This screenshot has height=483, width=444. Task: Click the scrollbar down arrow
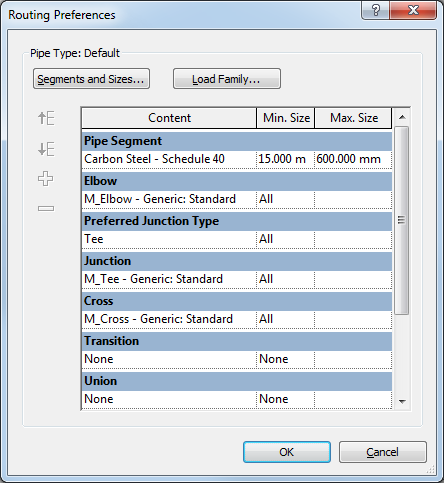coord(402,402)
